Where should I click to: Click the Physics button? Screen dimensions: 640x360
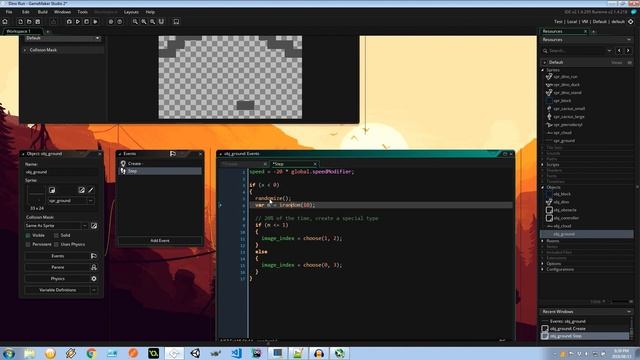click(58, 279)
